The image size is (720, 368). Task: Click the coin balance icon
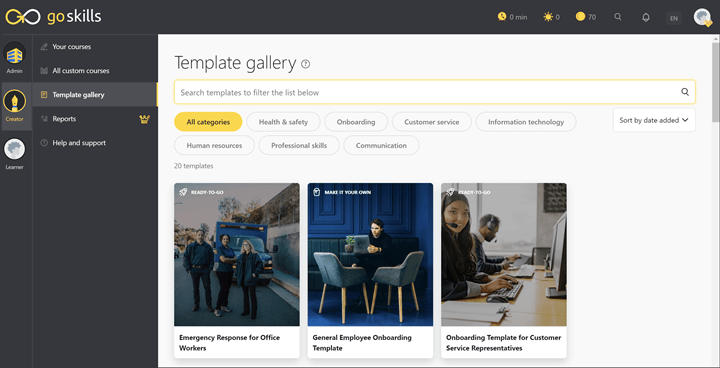pyautogui.click(x=580, y=17)
